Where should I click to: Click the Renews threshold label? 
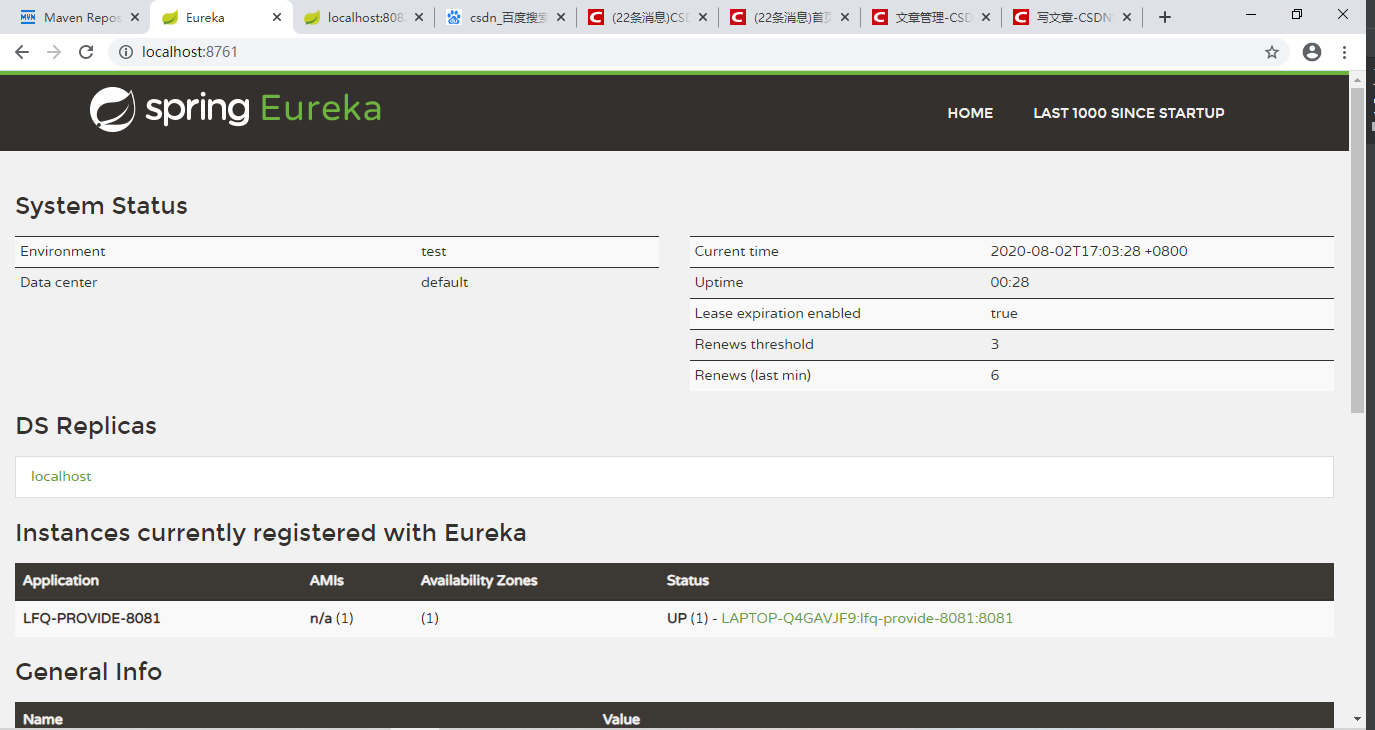pyautogui.click(x=754, y=344)
